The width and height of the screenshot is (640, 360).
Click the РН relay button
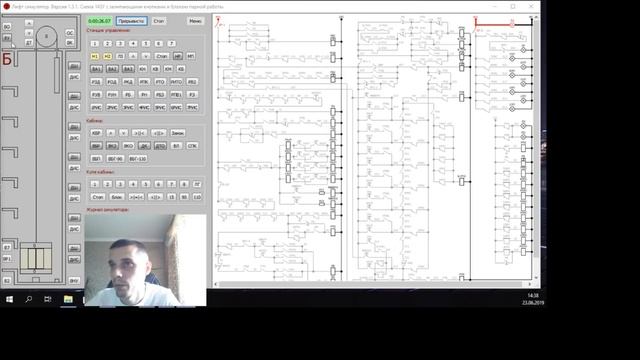(144, 94)
